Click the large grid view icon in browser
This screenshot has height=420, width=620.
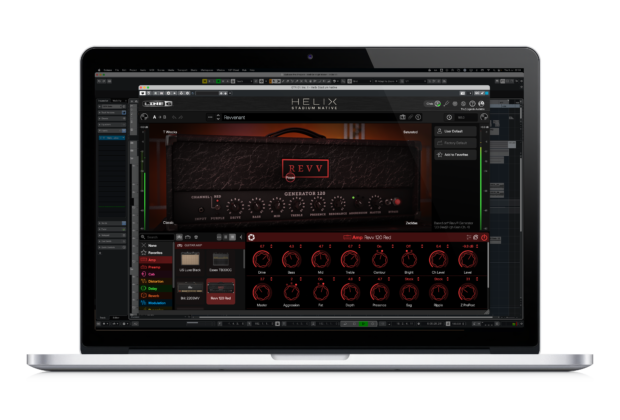pyautogui.click(x=232, y=237)
